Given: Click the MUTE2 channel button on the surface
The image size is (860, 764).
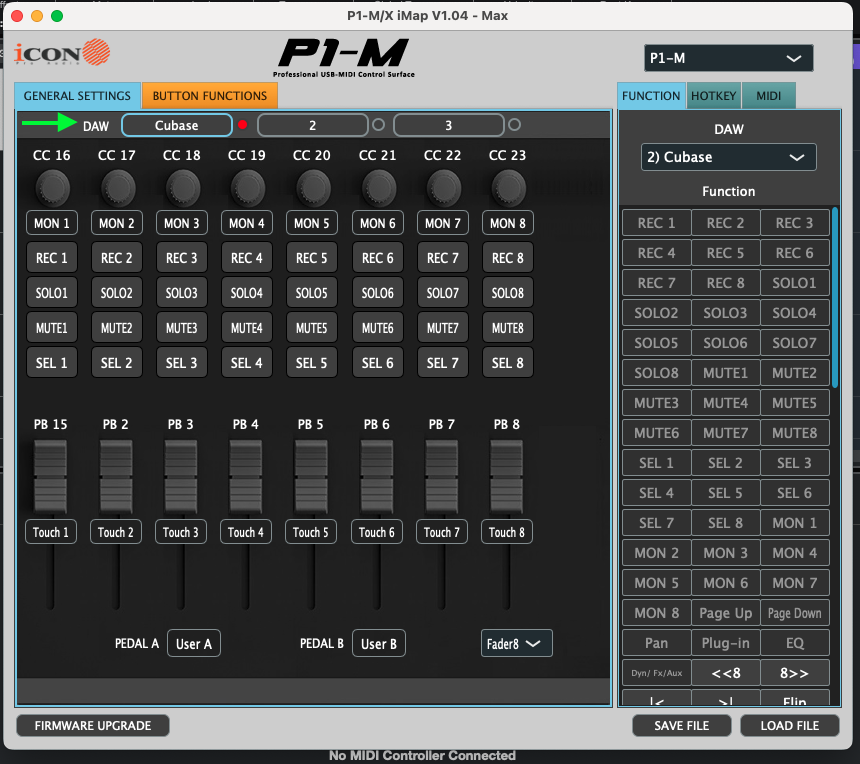Looking at the screenshot, I should (x=116, y=328).
